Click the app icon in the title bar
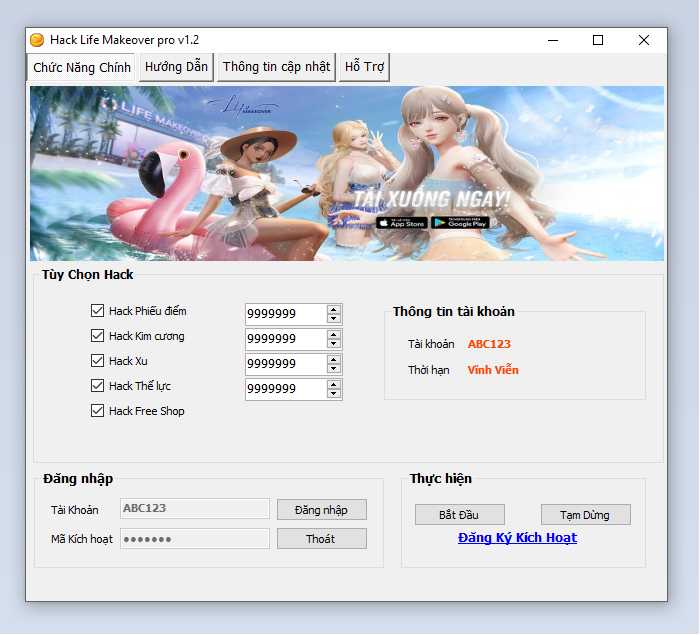 pos(37,40)
